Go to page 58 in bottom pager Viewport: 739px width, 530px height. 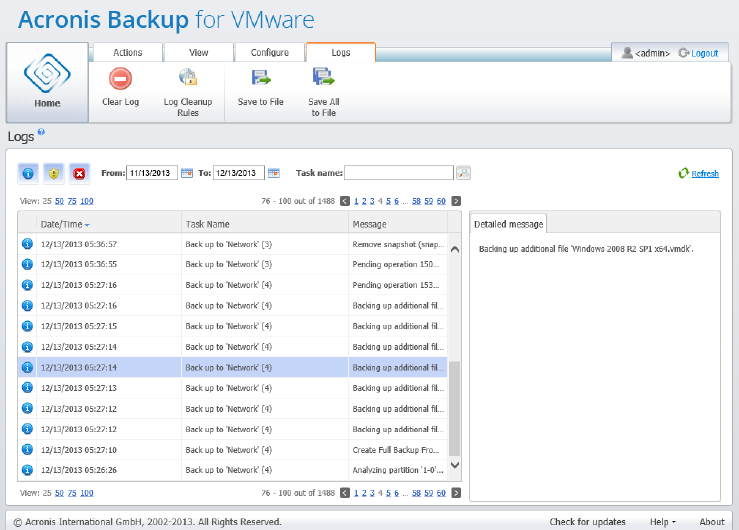click(416, 493)
